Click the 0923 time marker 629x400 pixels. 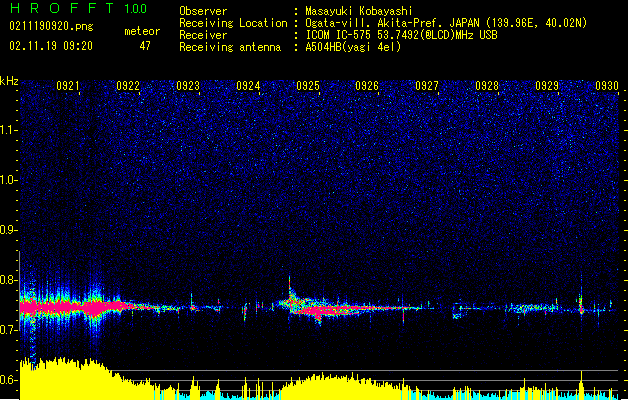[188, 86]
